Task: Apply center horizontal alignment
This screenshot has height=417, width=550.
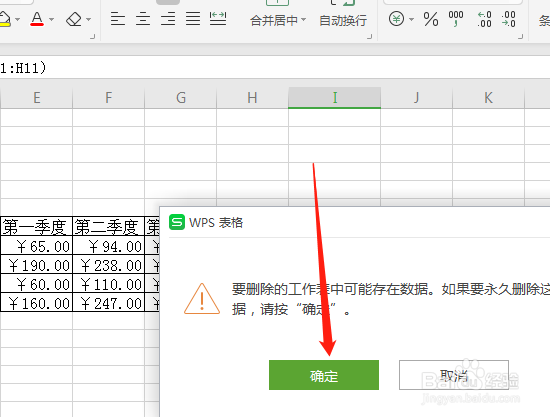Action: tap(143, 19)
